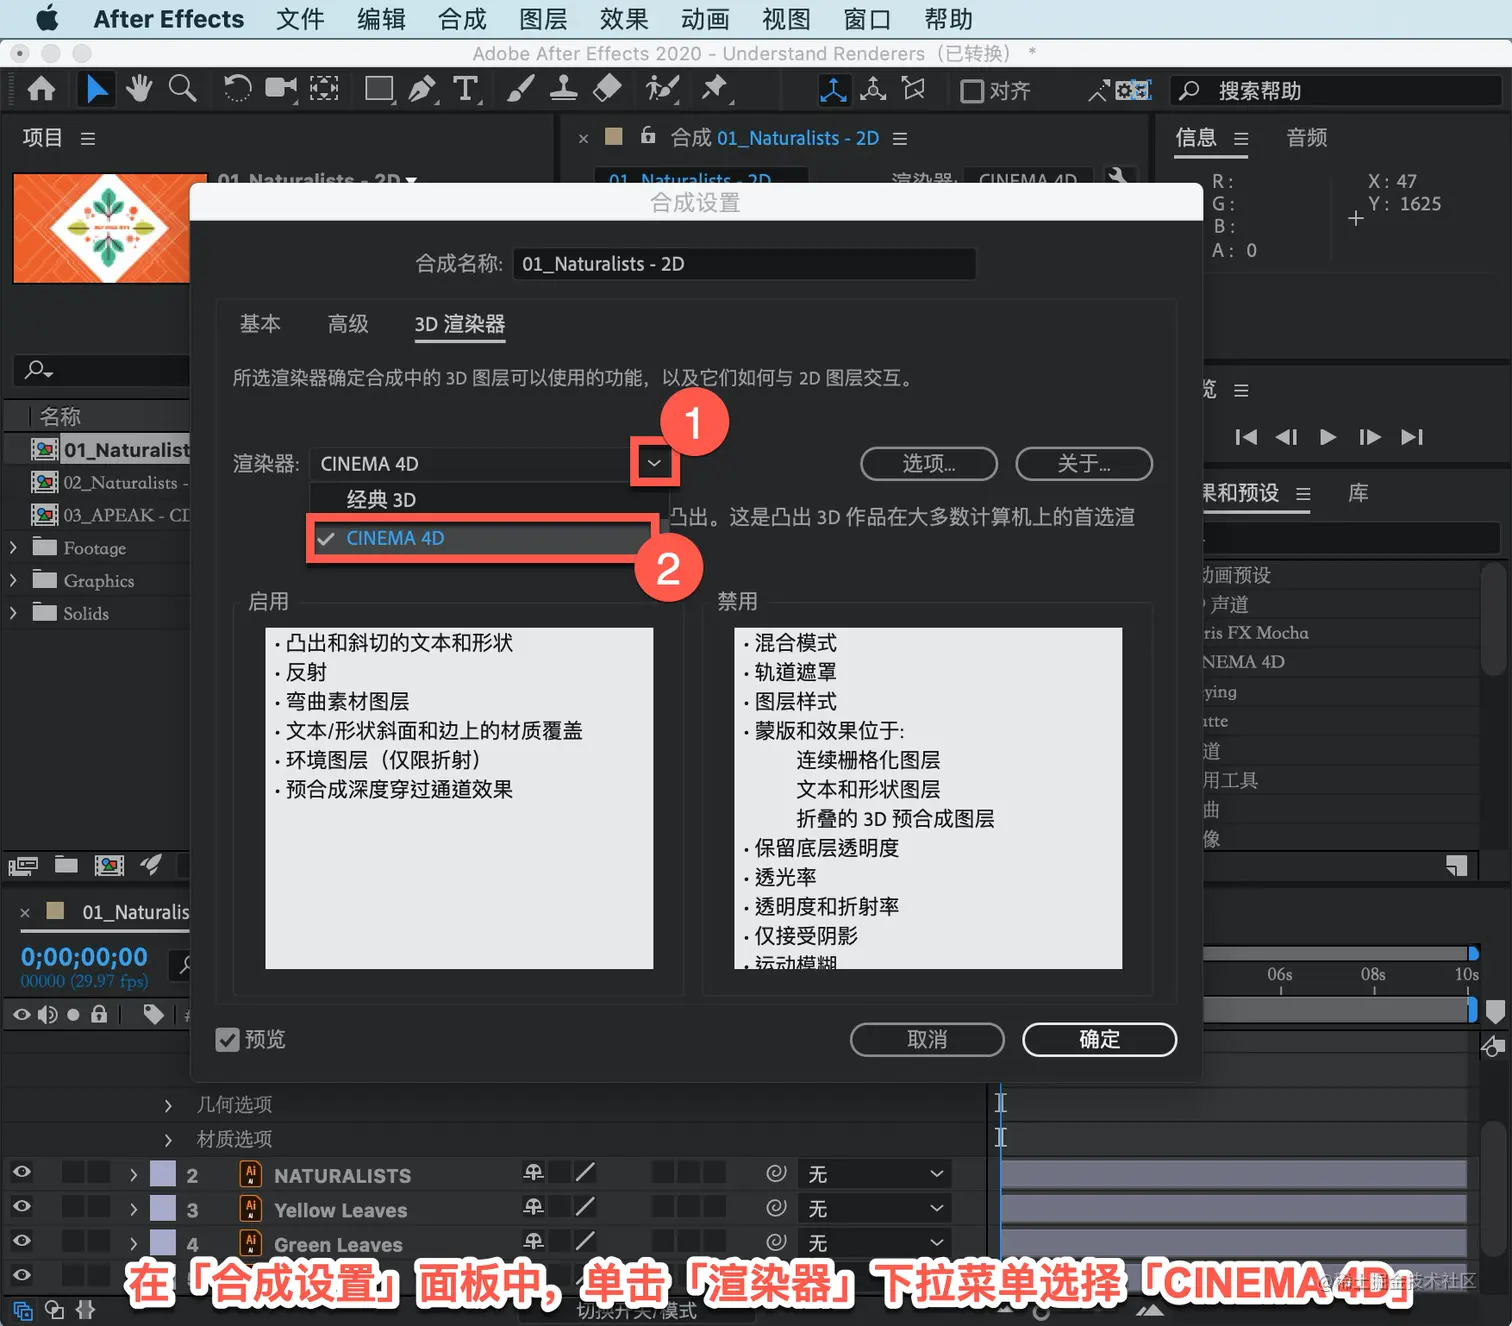Click the 确定 confirm button

click(x=1099, y=1039)
